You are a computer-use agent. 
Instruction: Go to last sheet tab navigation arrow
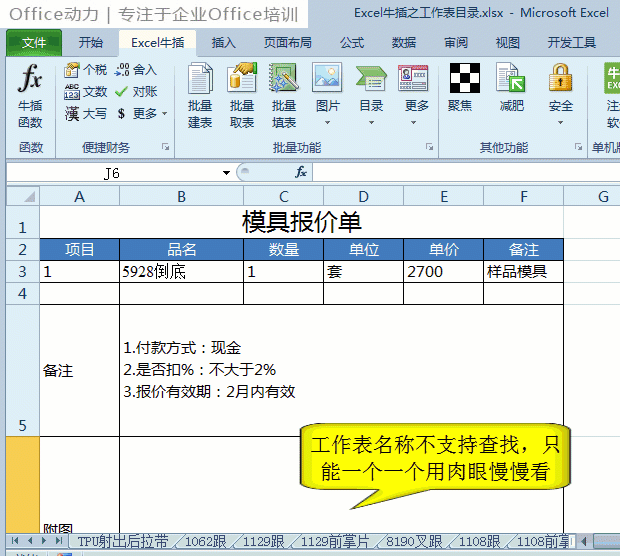tap(59, 541)
